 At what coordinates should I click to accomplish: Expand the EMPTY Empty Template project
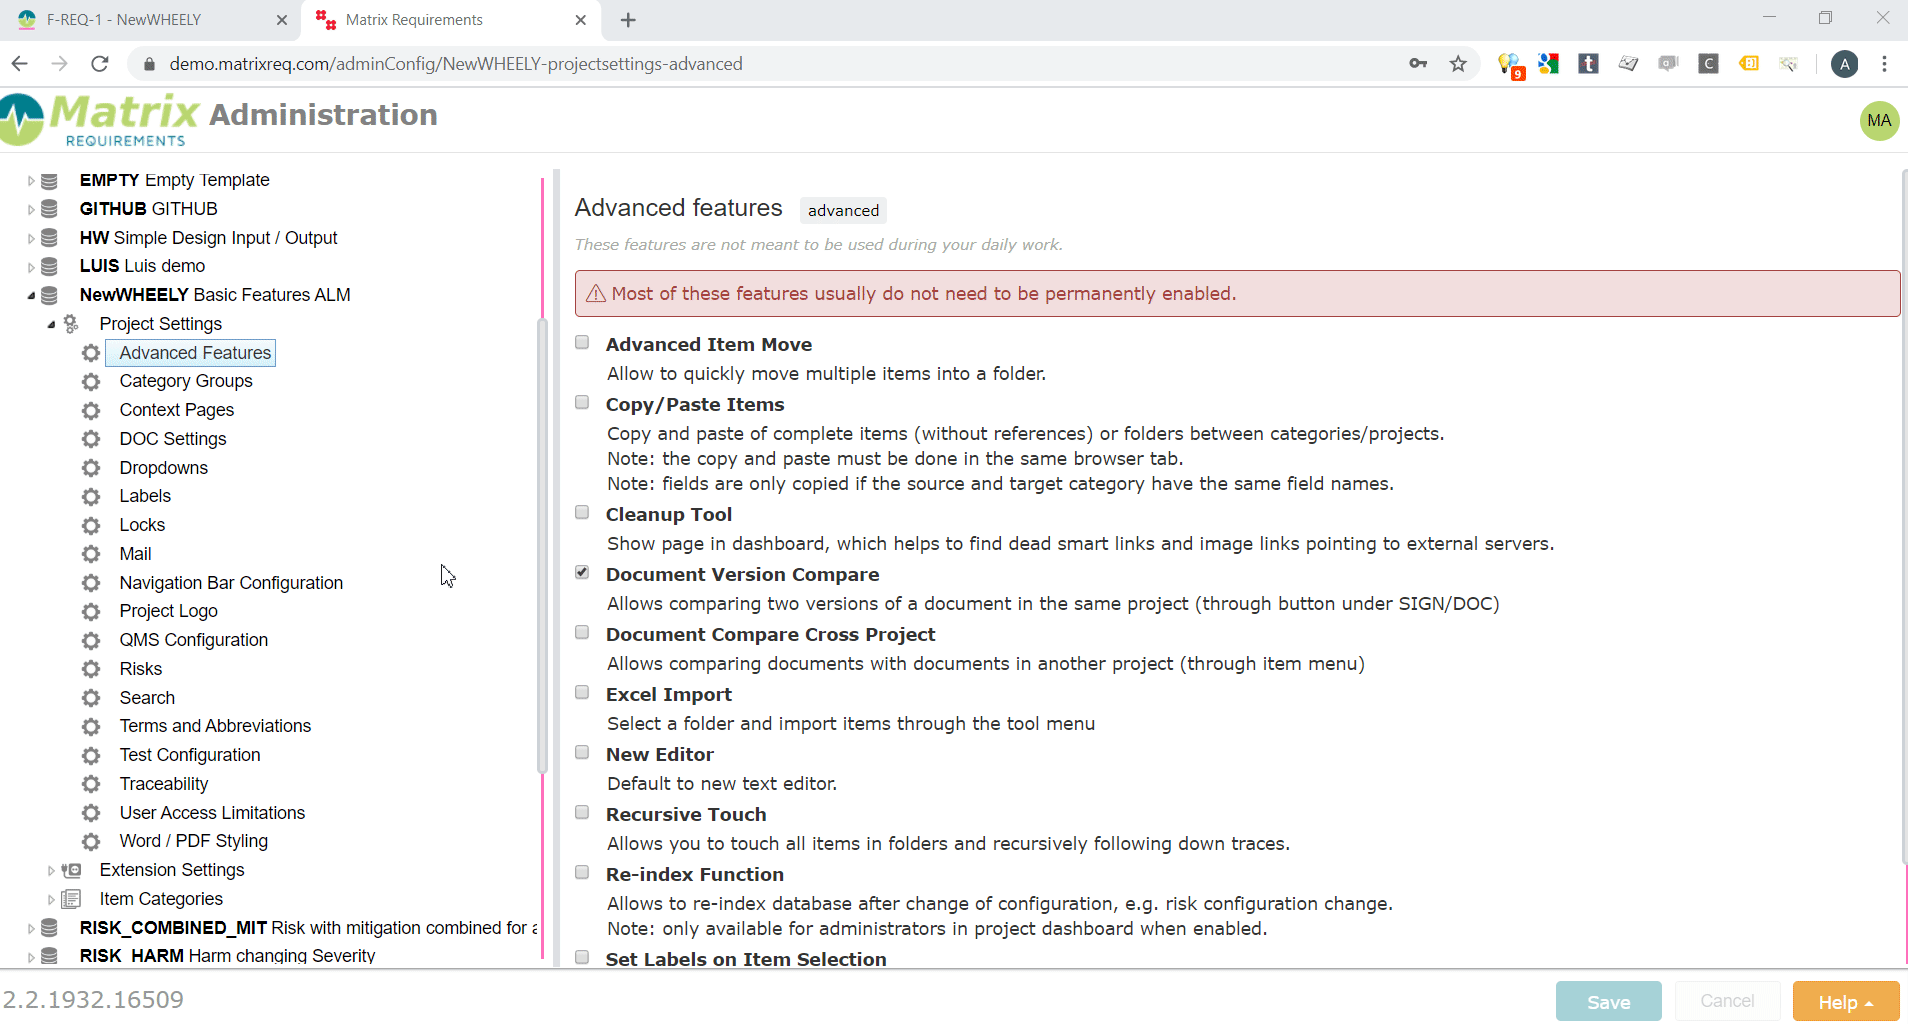(31, 181)
